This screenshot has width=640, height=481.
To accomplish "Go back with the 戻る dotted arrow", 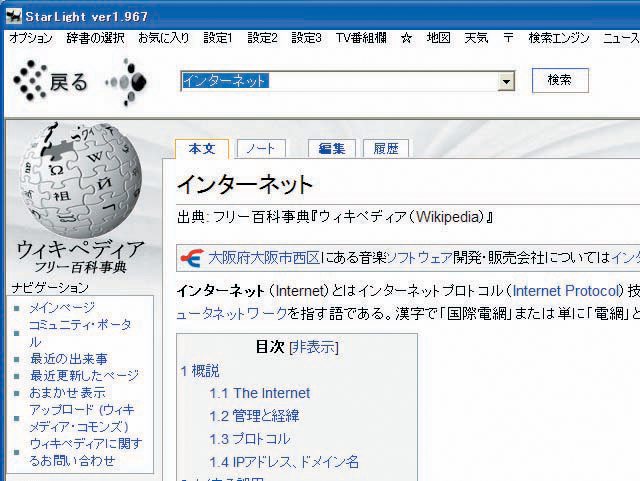I will point(51,81).
